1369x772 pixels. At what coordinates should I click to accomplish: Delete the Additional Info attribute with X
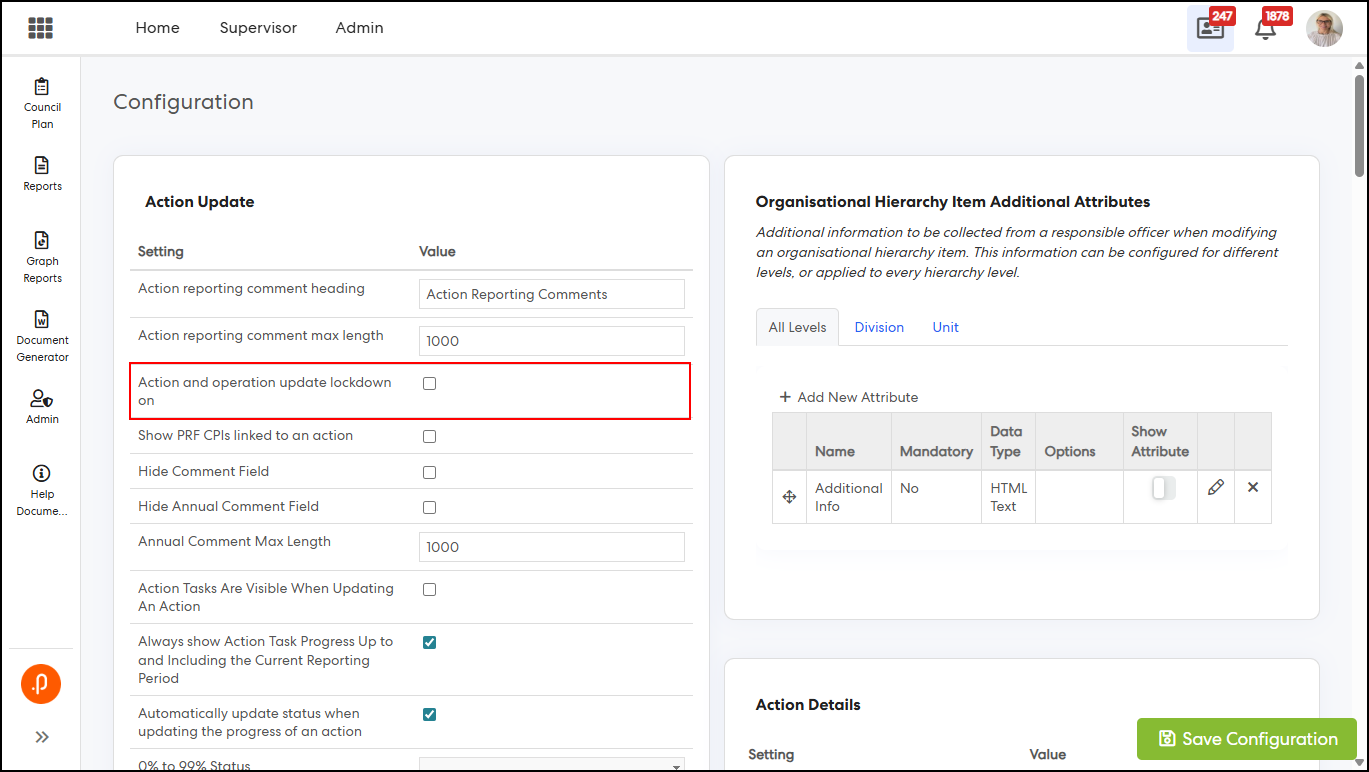click(x=1252, y=488)
